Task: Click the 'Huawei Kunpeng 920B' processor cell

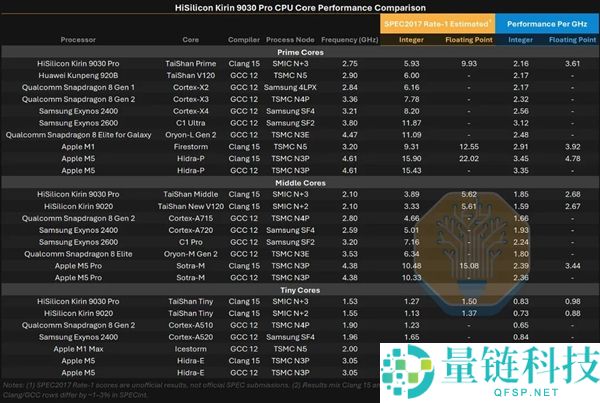Action: click(x=78, y=75)
